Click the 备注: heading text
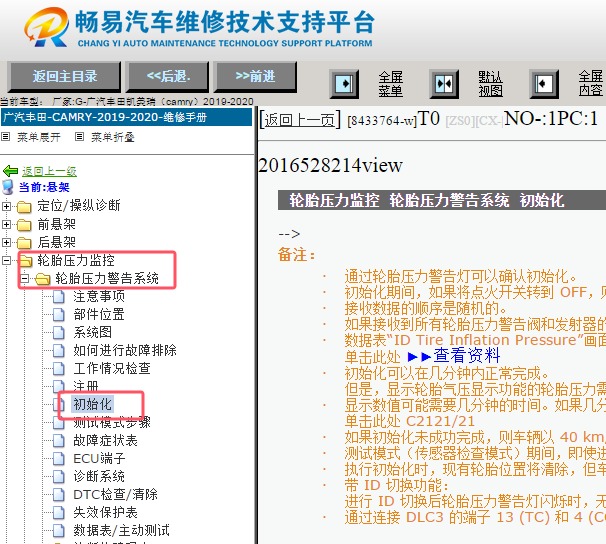 click(296, 255)
